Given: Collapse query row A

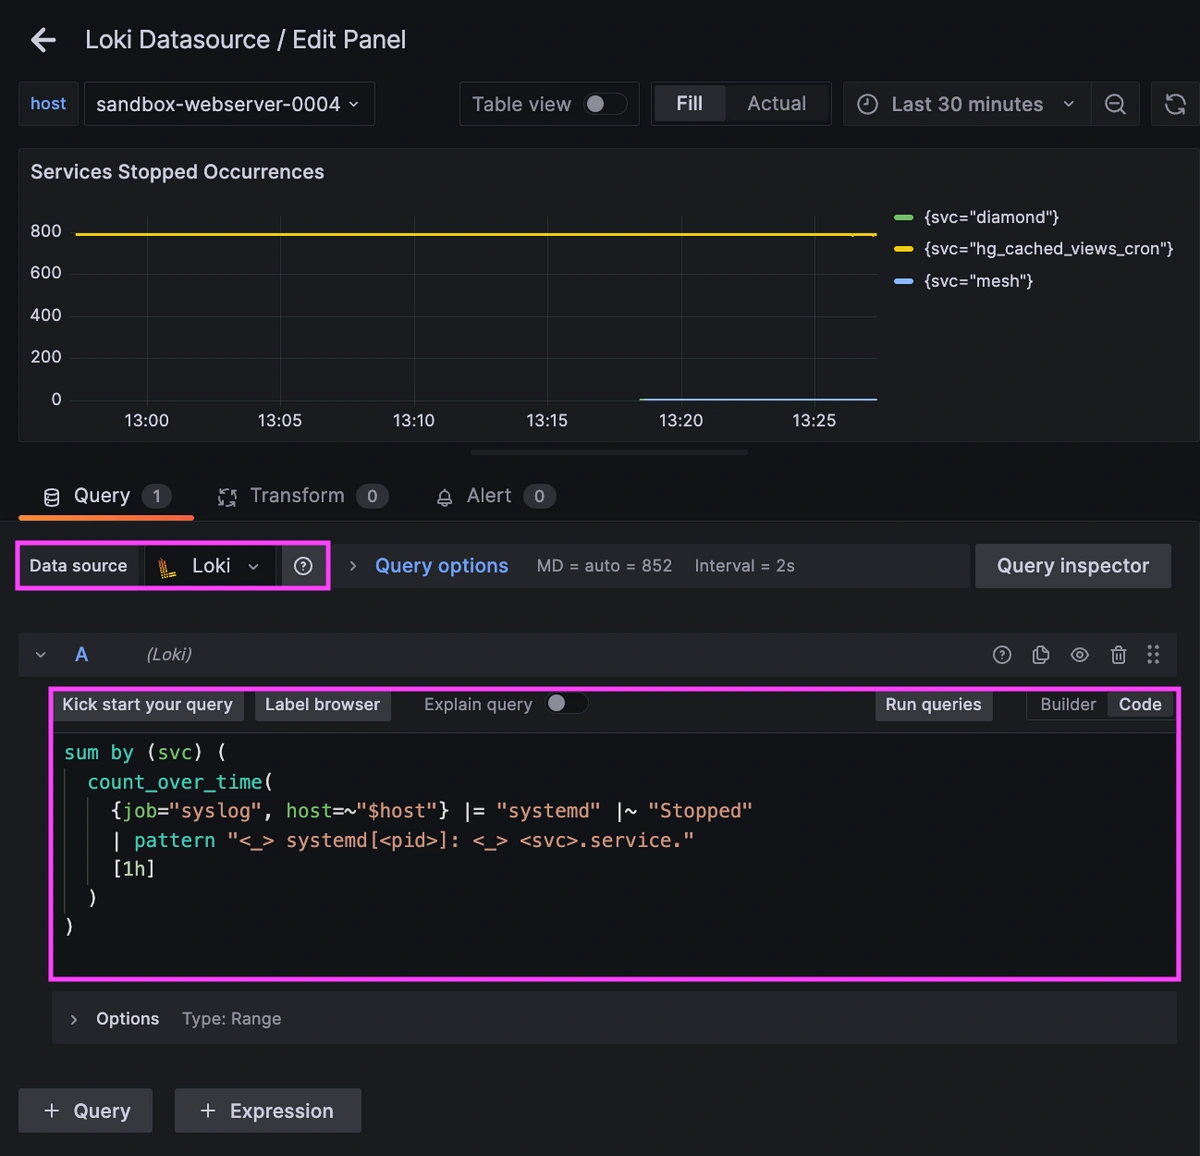Looking at the screenshot, I should (x=41, y=655).
